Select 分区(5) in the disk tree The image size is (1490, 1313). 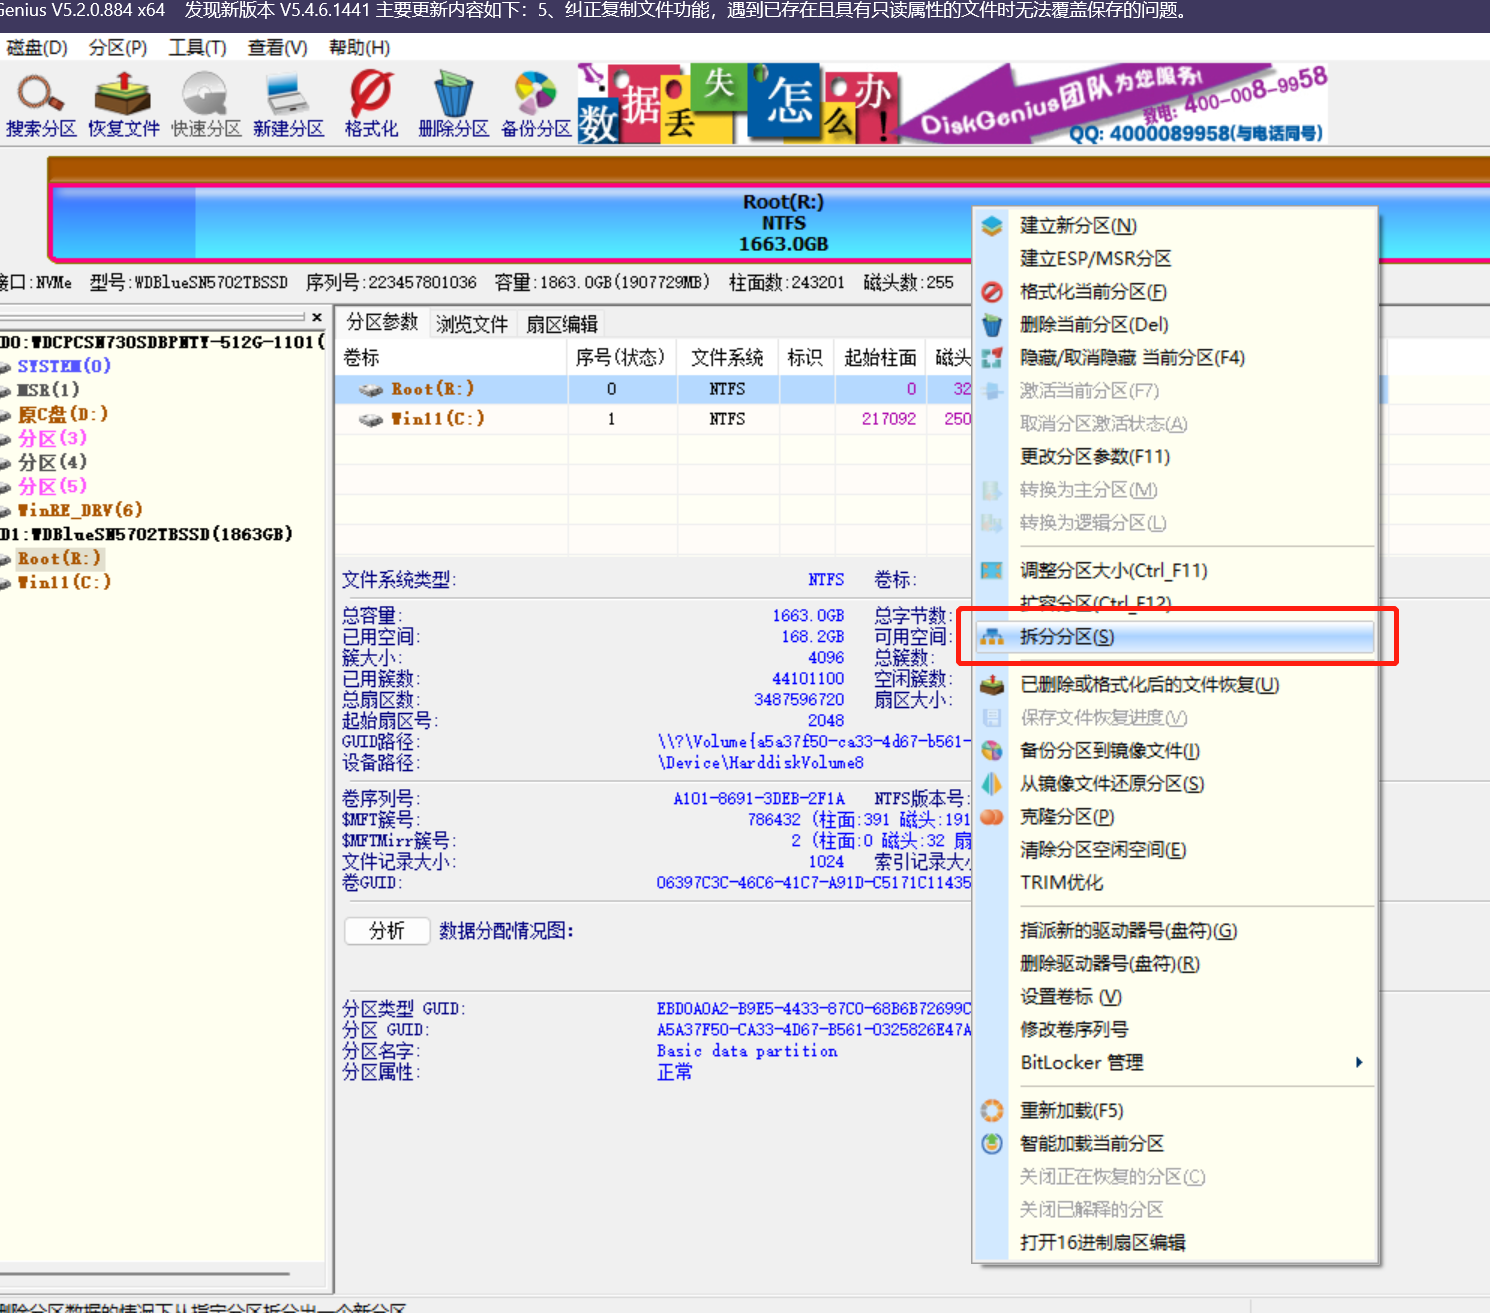point(52,486)
